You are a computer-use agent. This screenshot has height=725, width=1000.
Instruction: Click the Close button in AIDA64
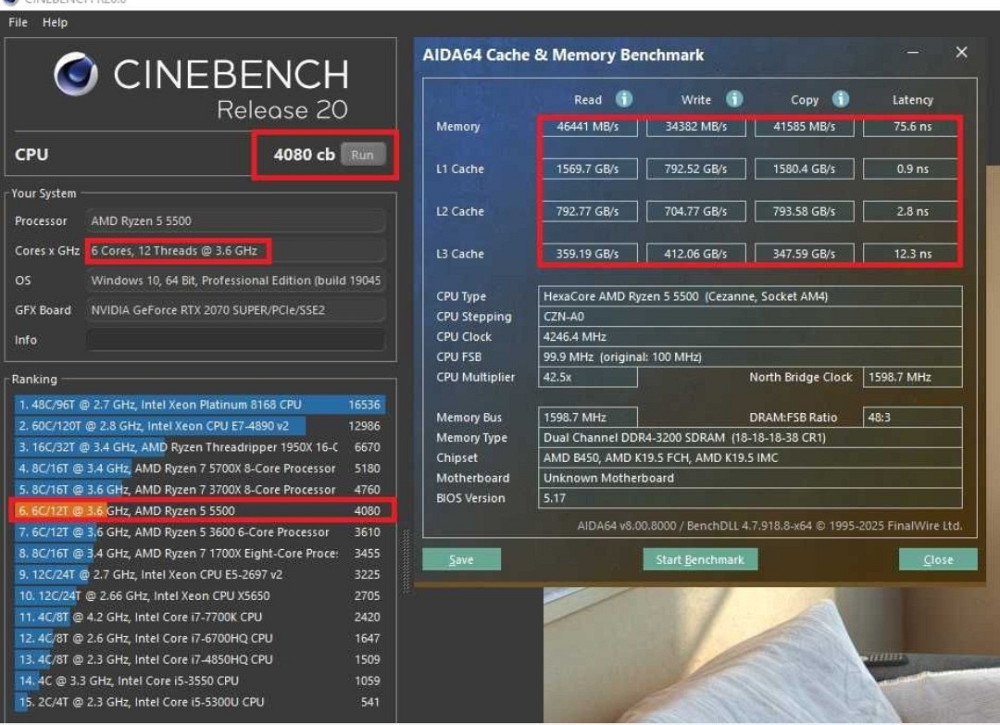[937, 559]
